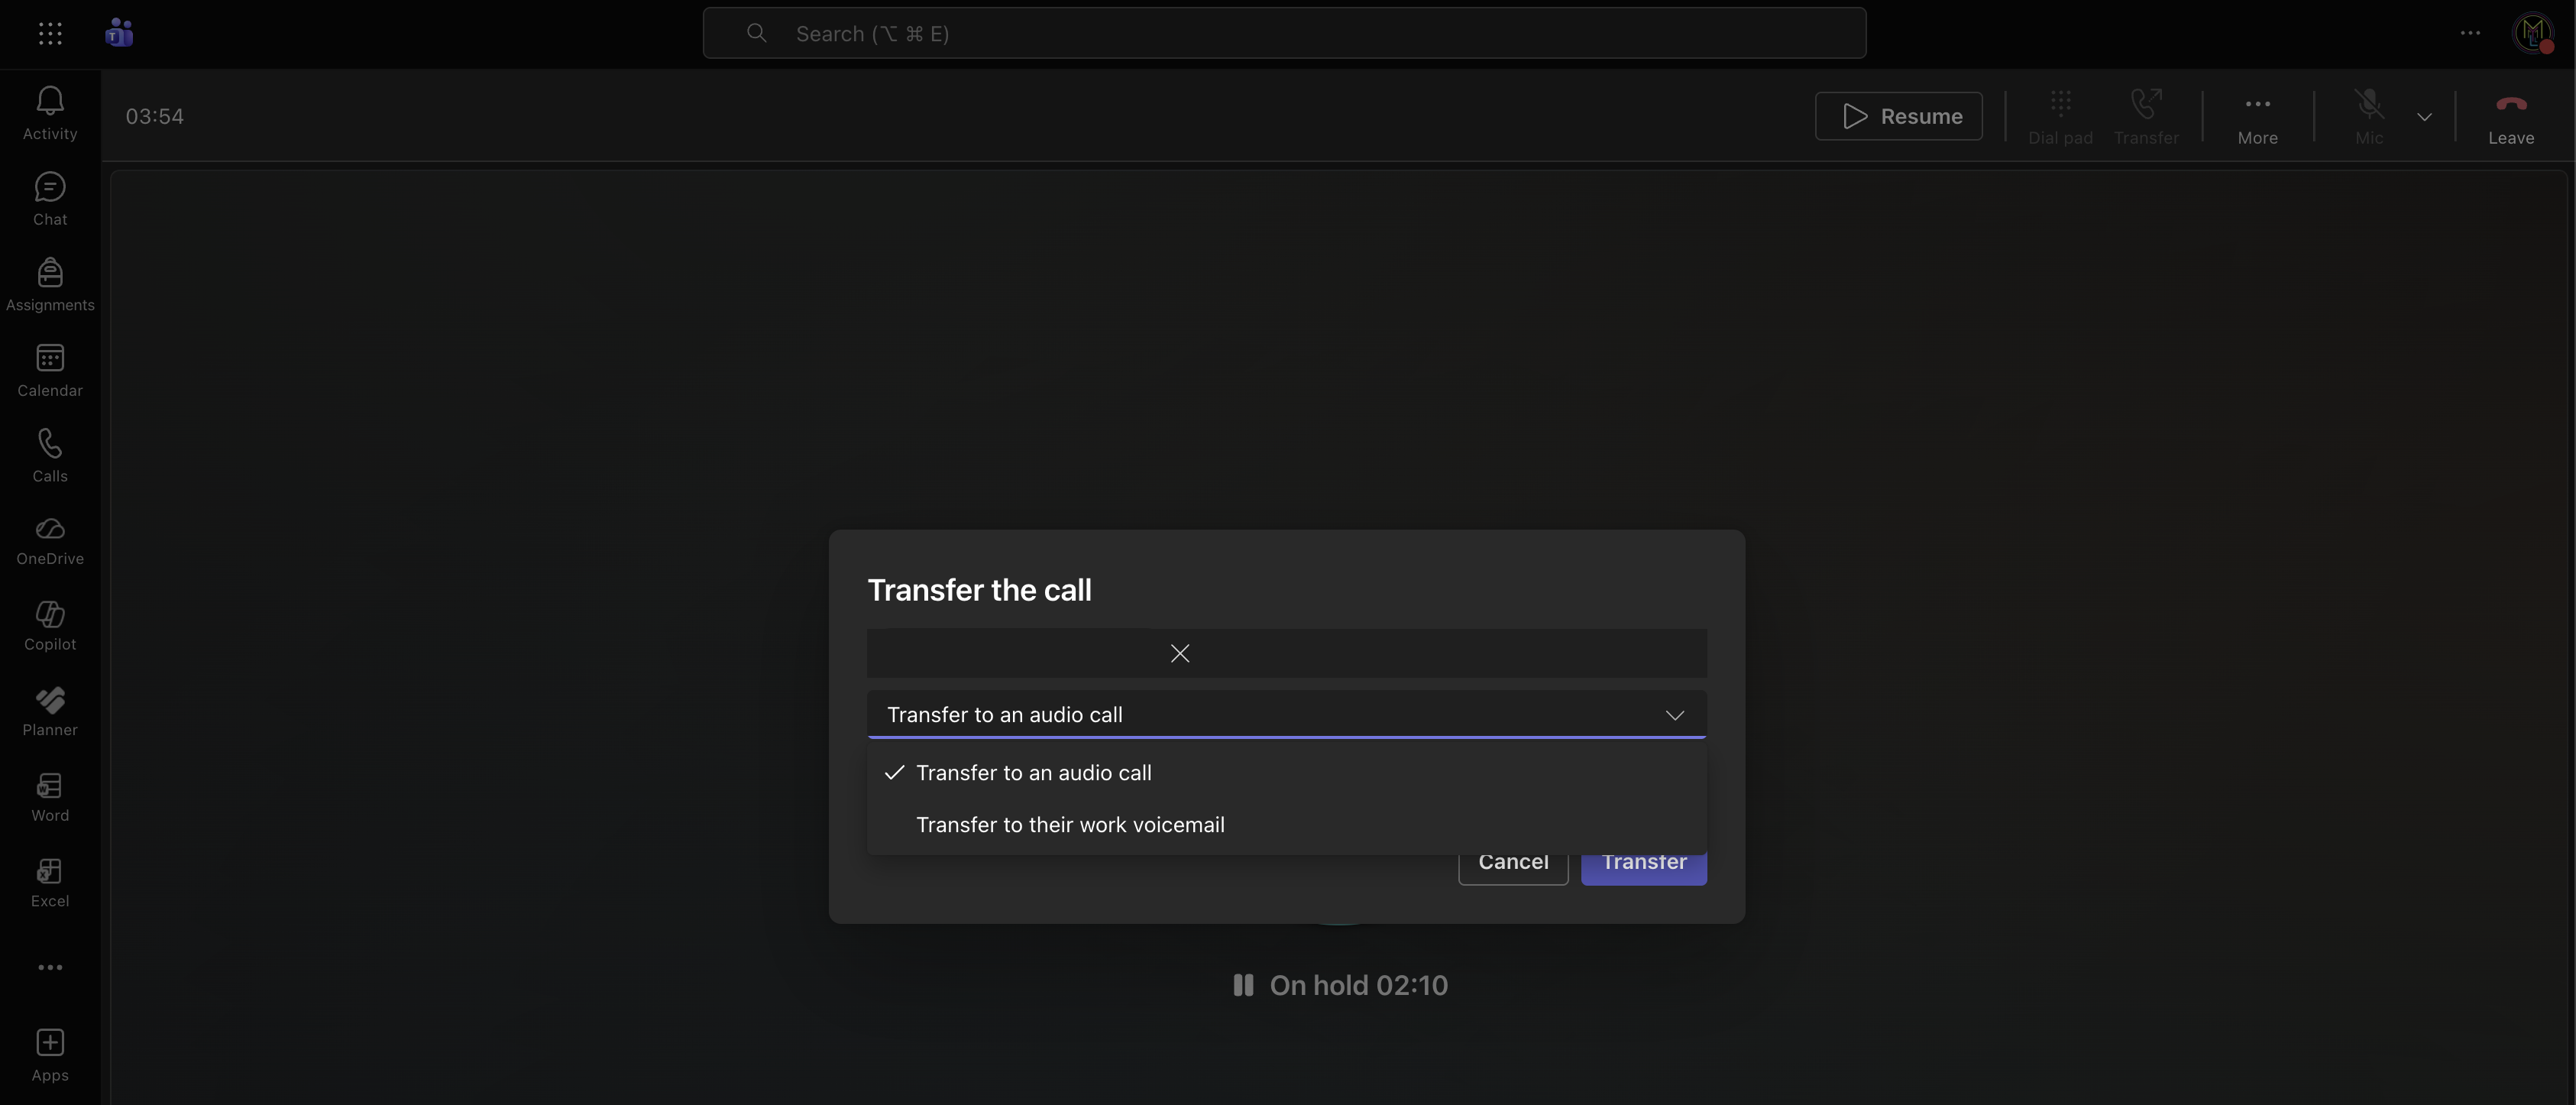Open OneDrive from the sidebar
This screenshot has height=1105, width=2576.
click(x=50, y=541)
